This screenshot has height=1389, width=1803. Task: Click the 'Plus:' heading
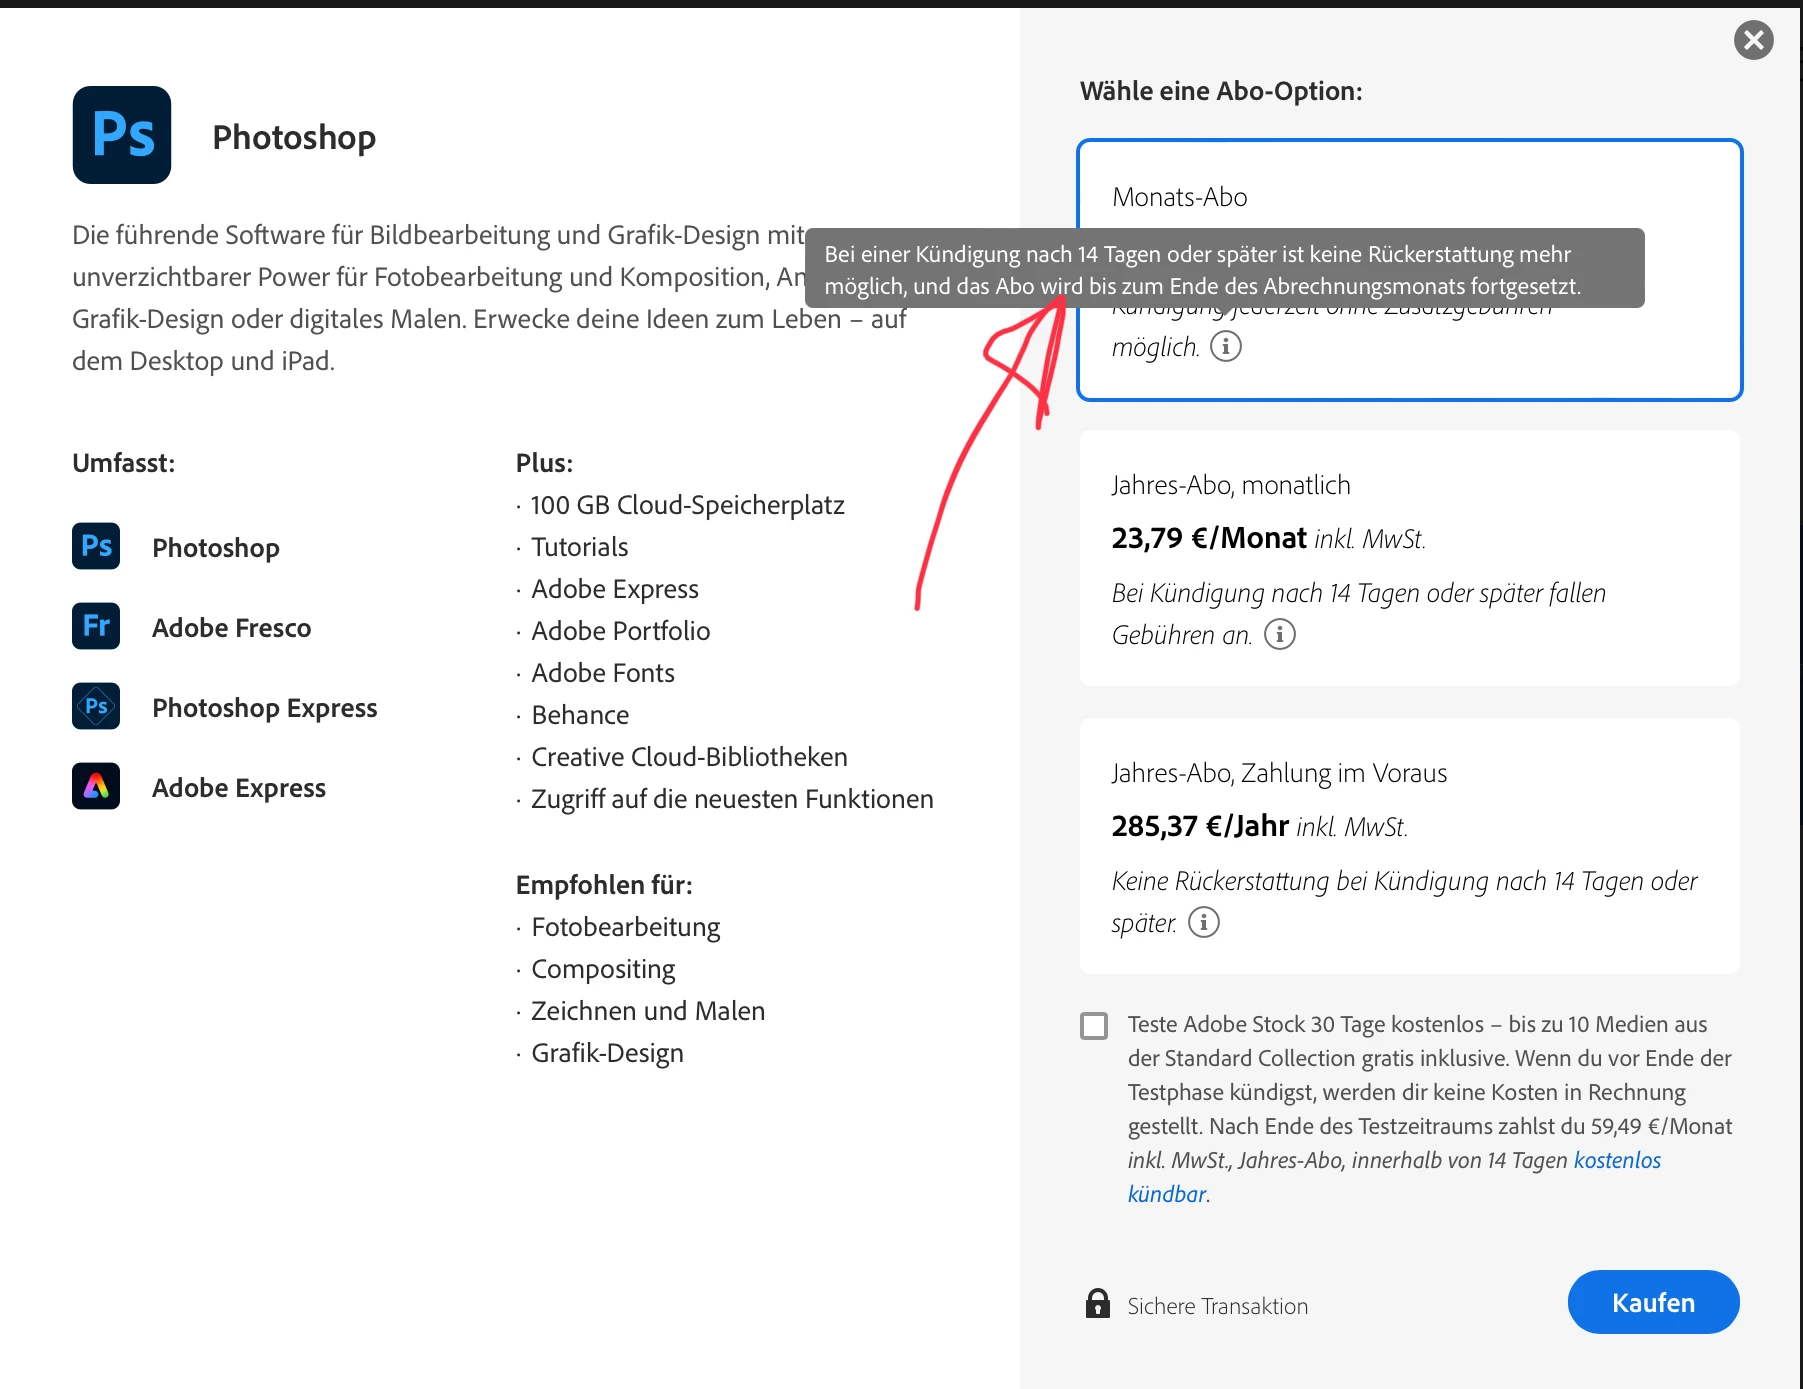click(x=544, y=463)
